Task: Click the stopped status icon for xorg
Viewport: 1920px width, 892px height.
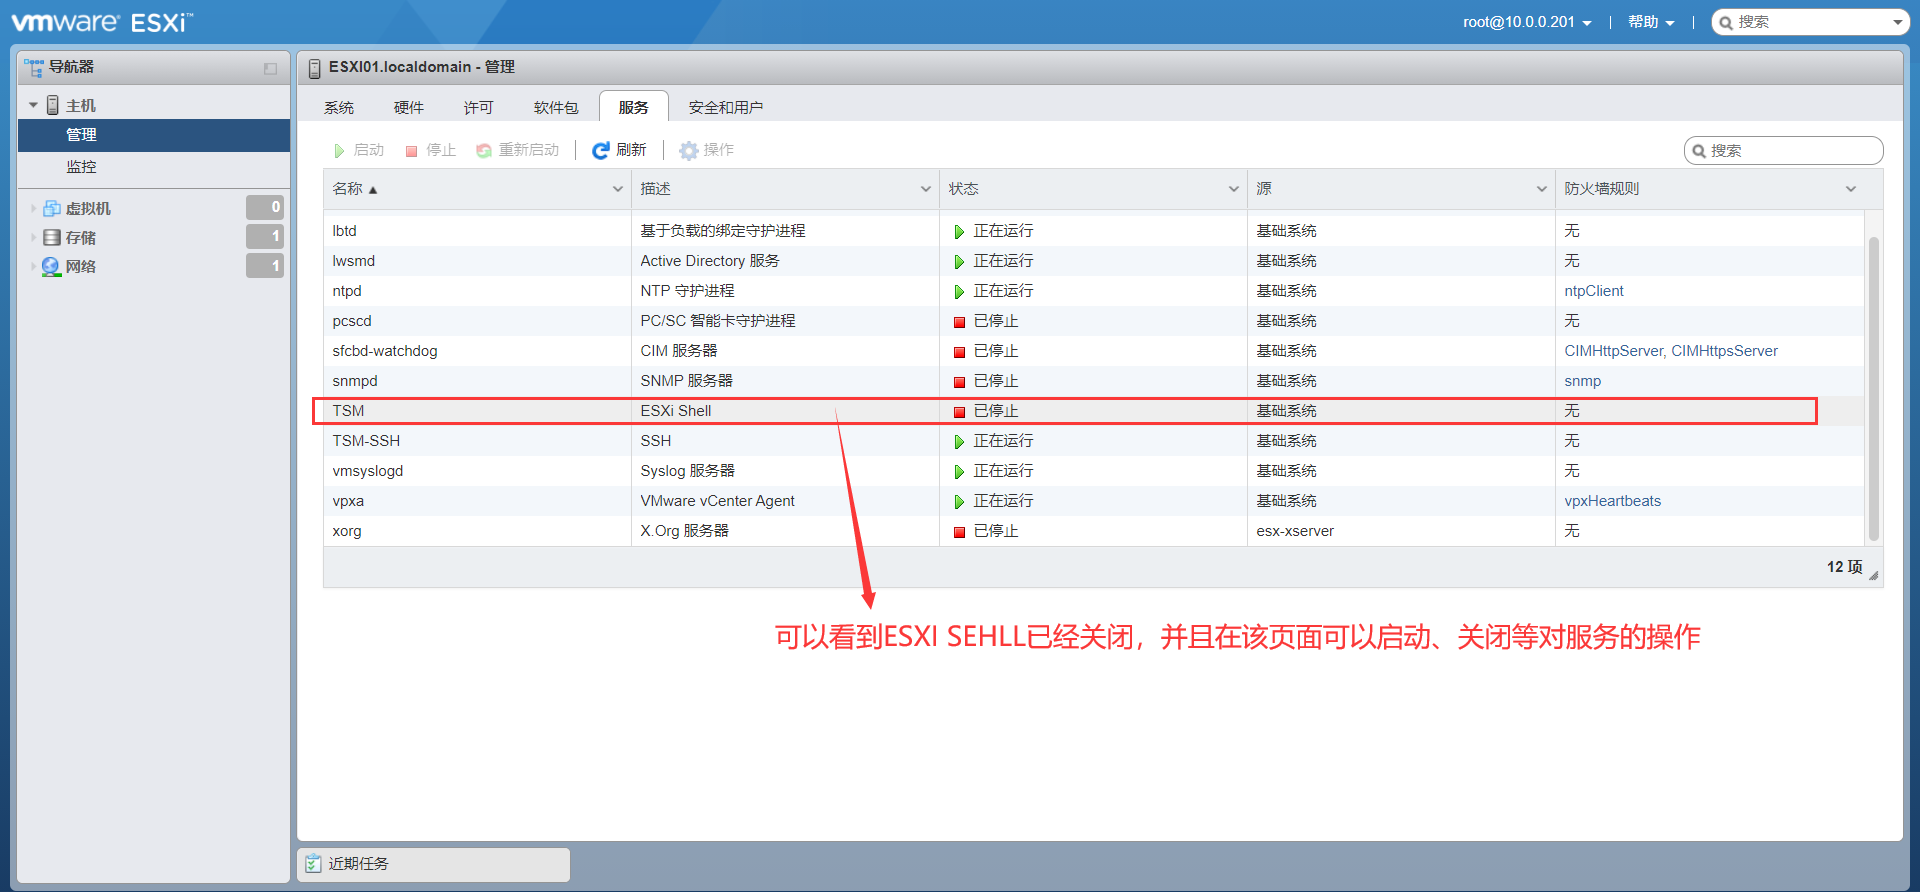Action: 959,532
